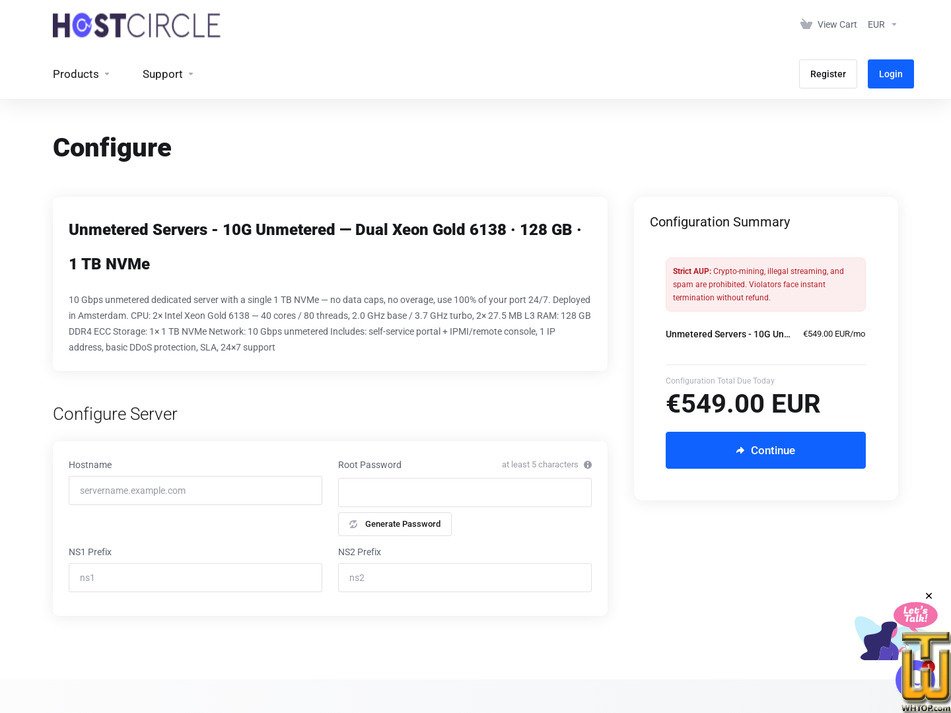Click the blue Login button
The height and width of the screenshot is (713, 951).
click(x=890, y=74)
